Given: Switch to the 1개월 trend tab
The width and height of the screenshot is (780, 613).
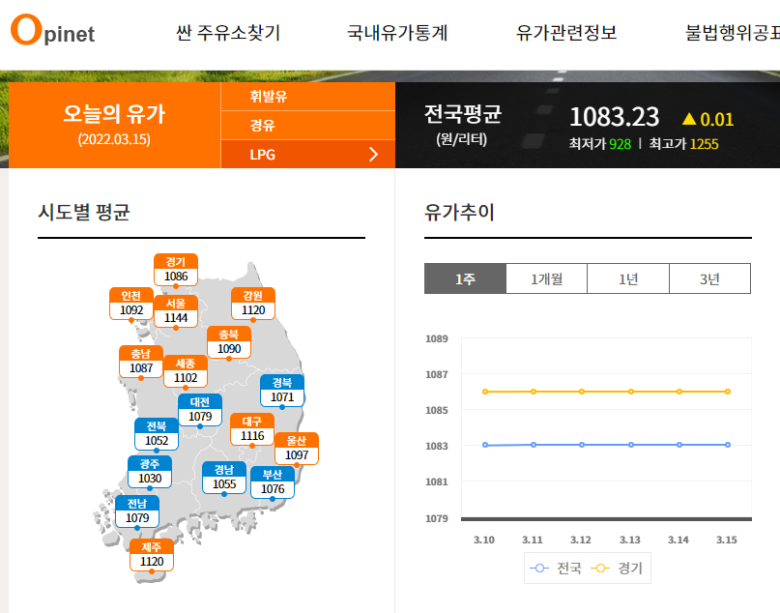Looking at the screenshot, I should pyautogui.click(x=546, y=279).
